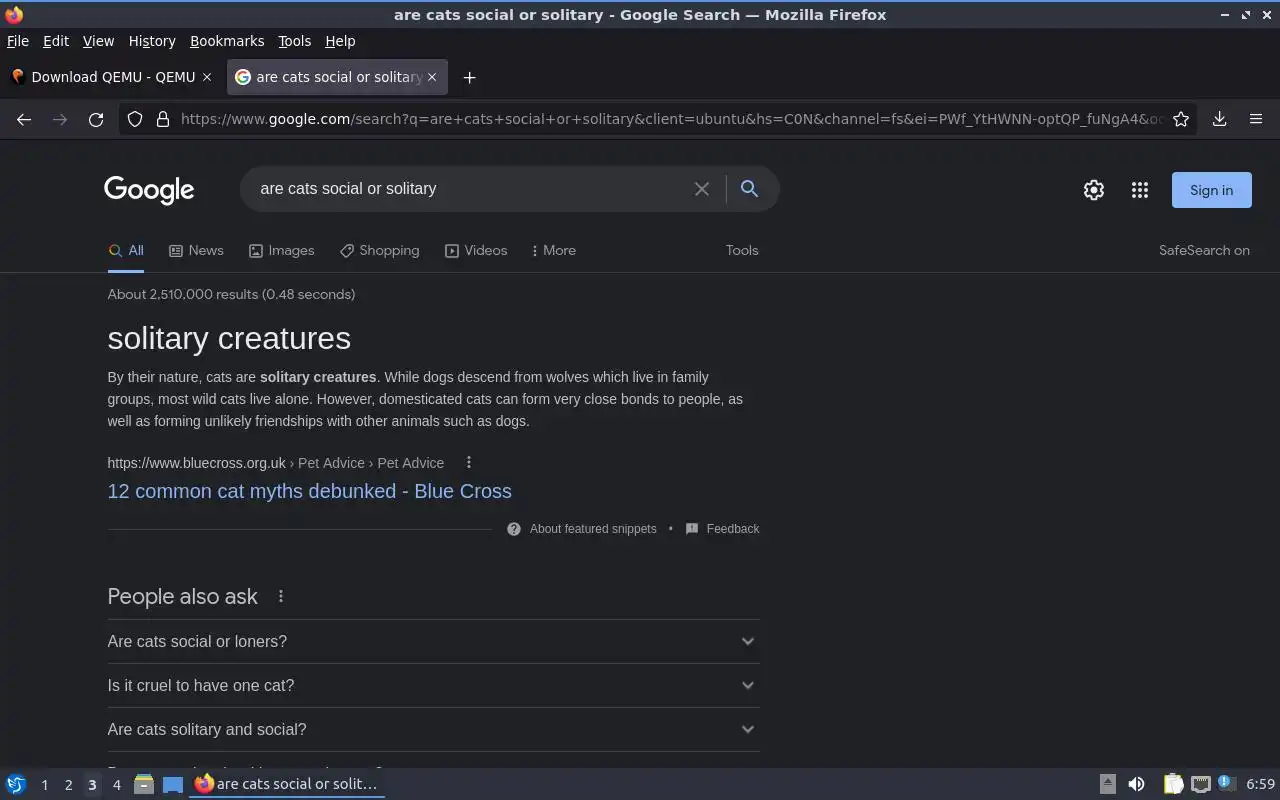Viewport: 1280px width, 800px height.
Task: Click the network tray icon
Action: click(x=1201, y=784)
